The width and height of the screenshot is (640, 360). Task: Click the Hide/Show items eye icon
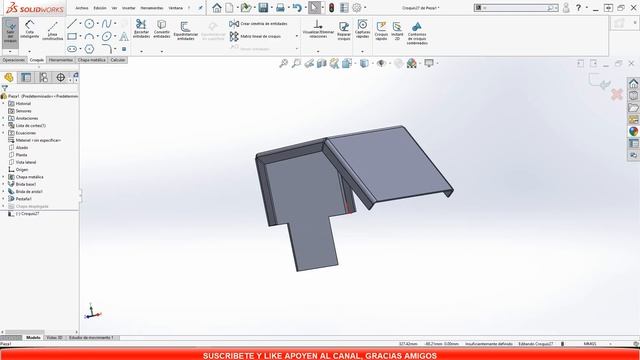[381, 63]
